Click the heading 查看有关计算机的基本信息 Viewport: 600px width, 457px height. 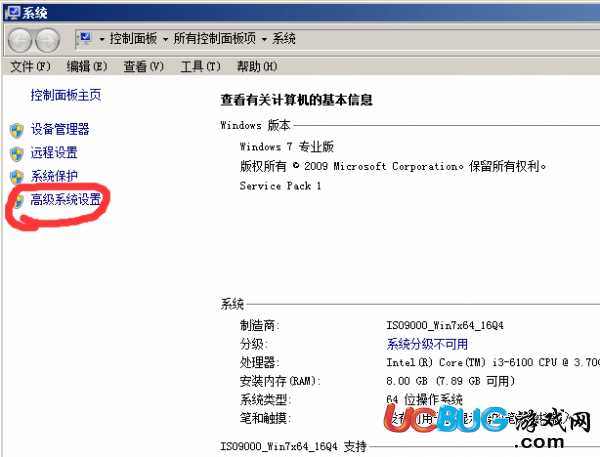pyautogui.click(x=296, y=100)
